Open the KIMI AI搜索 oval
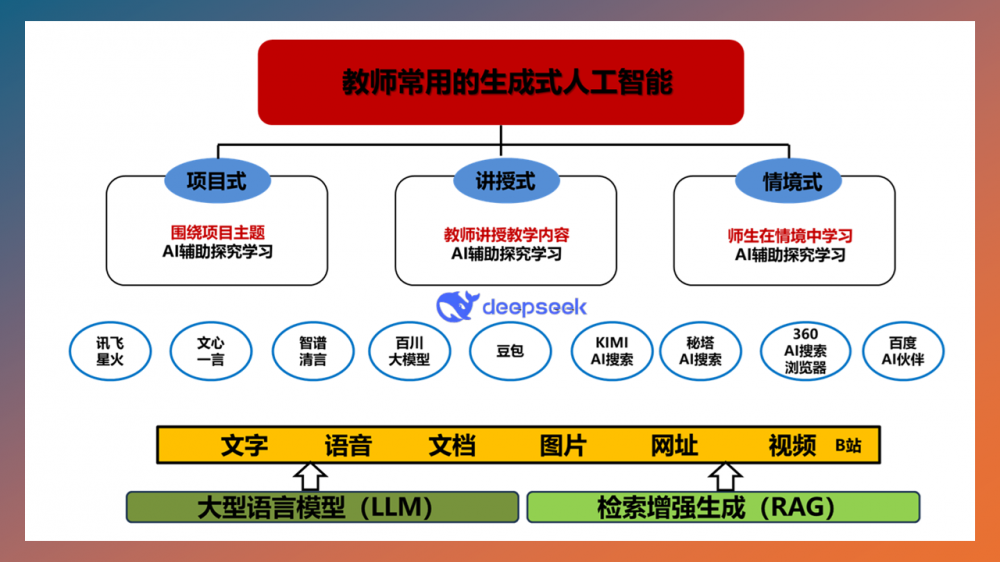The width and height of the screenshot is (1000, 562). click(611, 351)
